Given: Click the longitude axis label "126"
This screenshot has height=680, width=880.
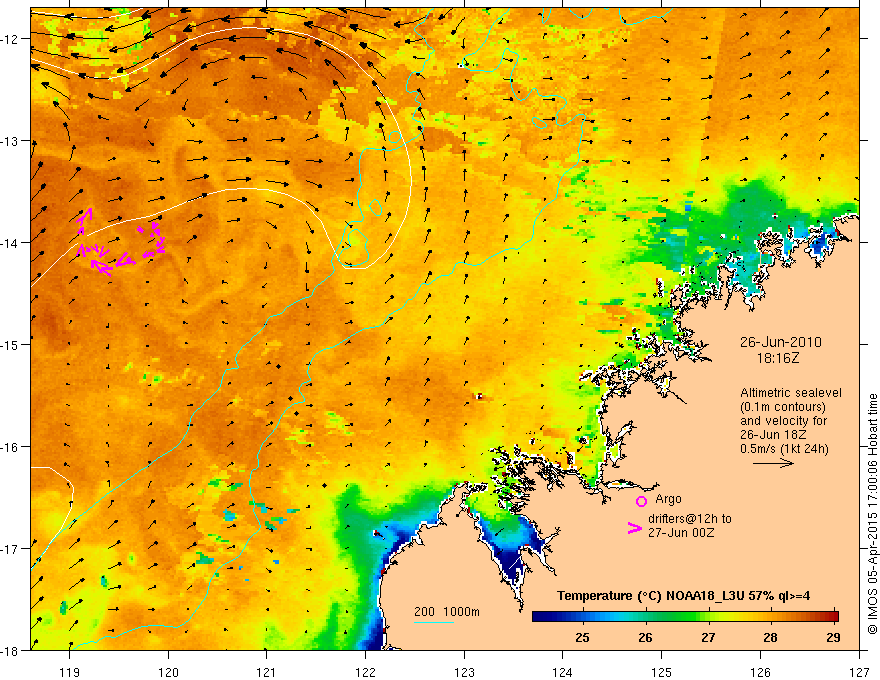Looking at the screenshot, I should pos(760,672).
